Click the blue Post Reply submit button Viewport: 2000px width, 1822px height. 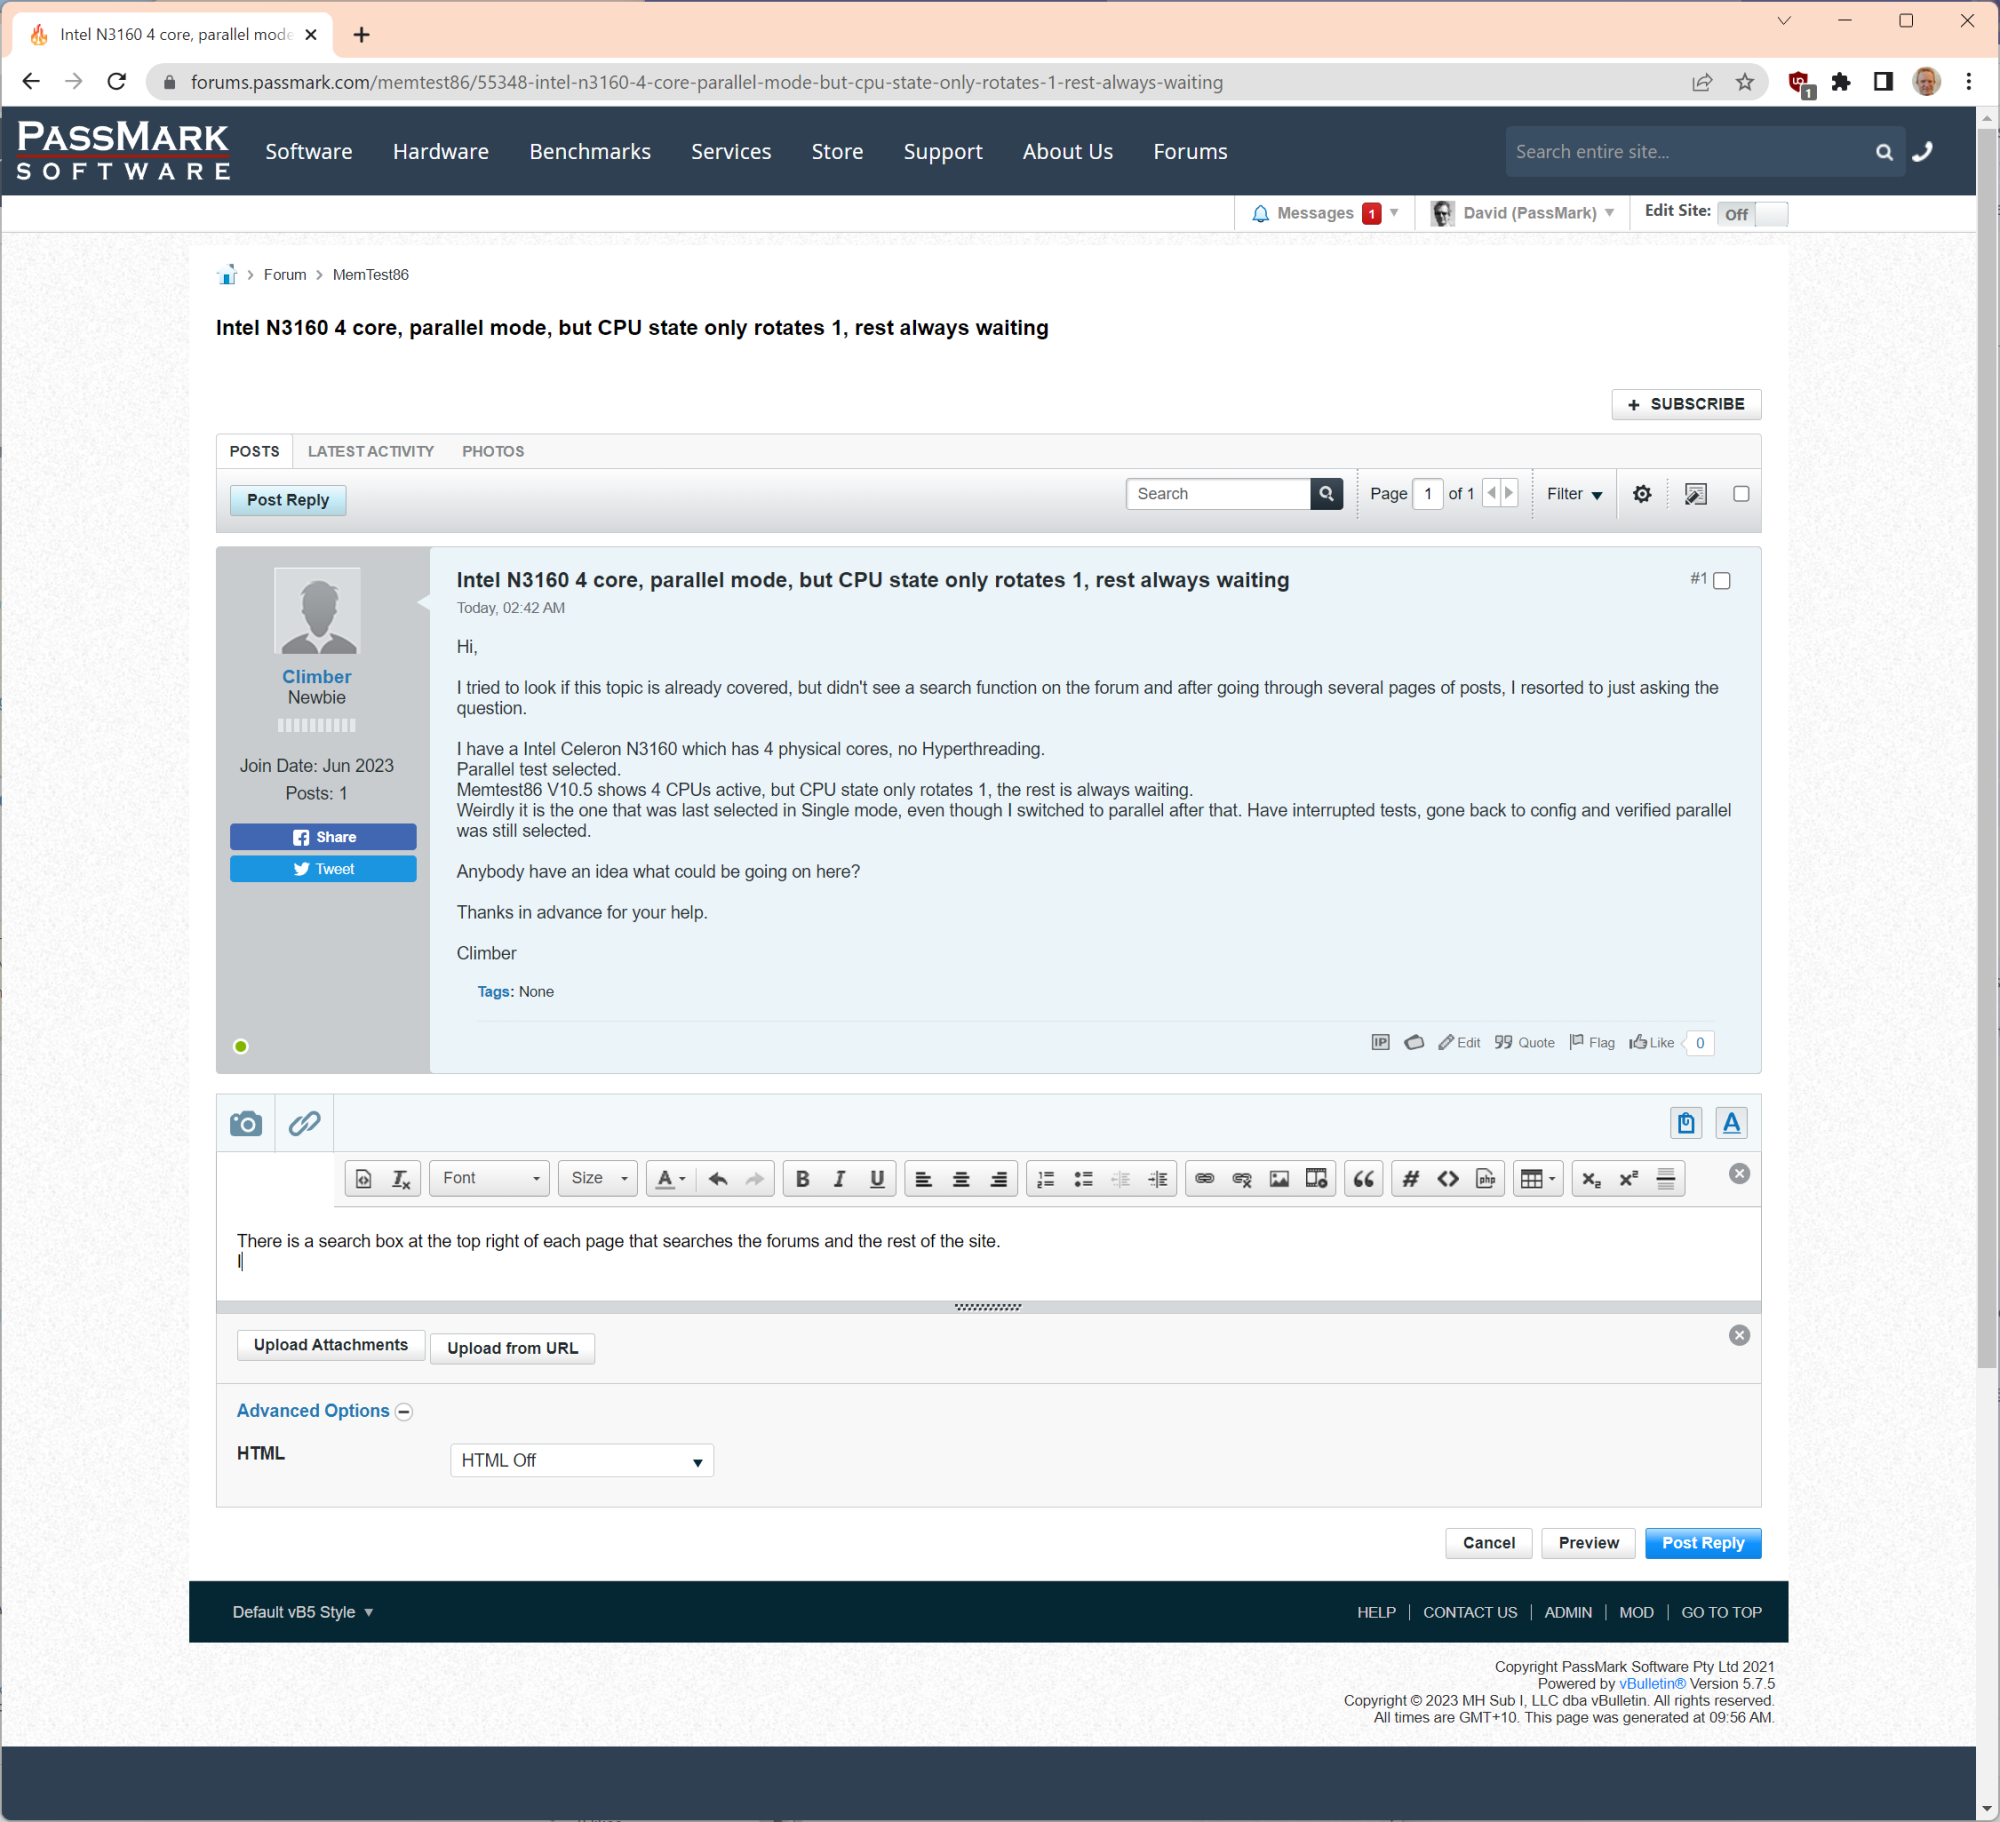[1703, 1543]
